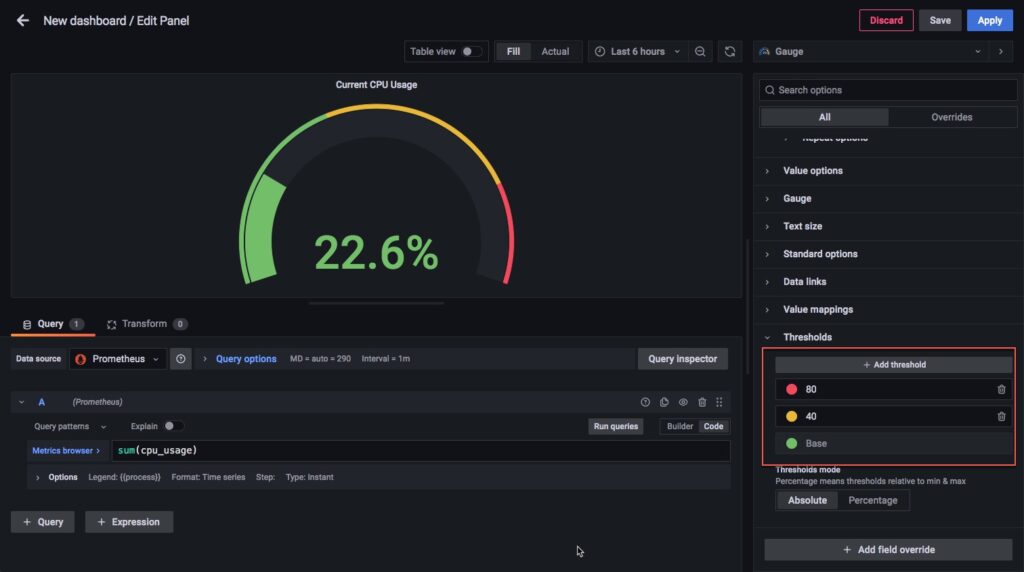1024x572 pixels.
Task: Expand Value options section
Action: [812, 171]
